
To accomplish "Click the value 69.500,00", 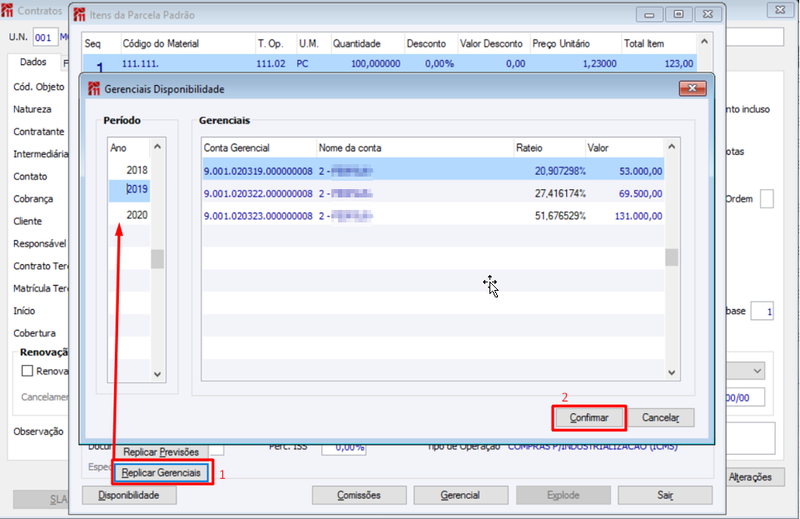I will (x=641, y=193).
